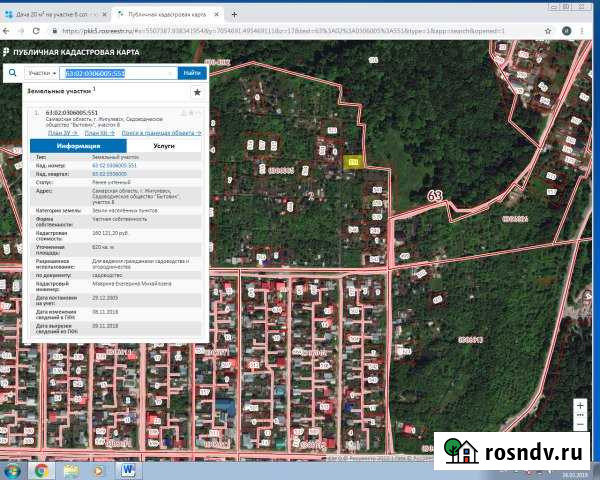
Task: Open the План ЗУ link
Action: point(58,132)
